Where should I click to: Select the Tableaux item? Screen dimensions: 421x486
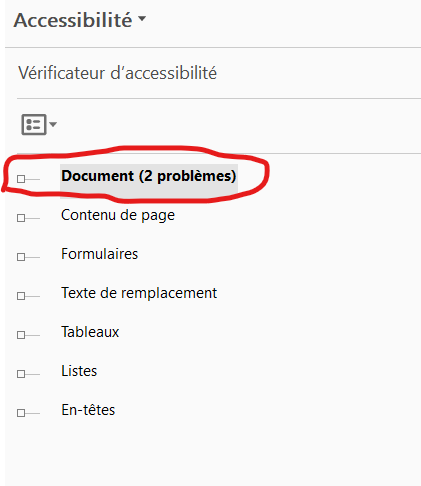coord(90,332)
